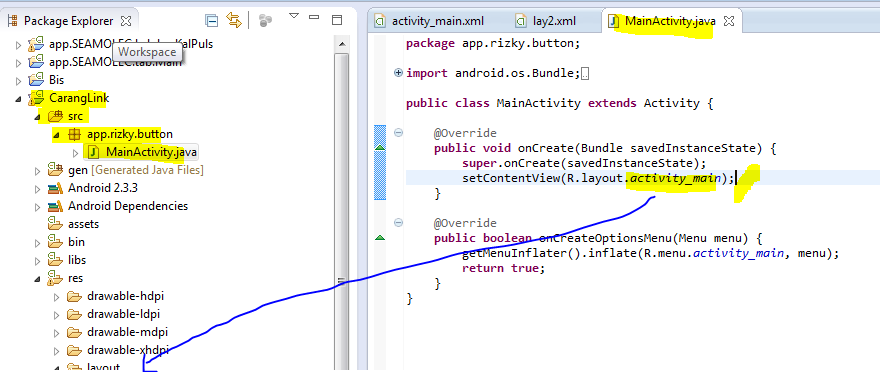Select the CarangLink project icon
Screen dimensions: 880x372
(x=36, y=98)
